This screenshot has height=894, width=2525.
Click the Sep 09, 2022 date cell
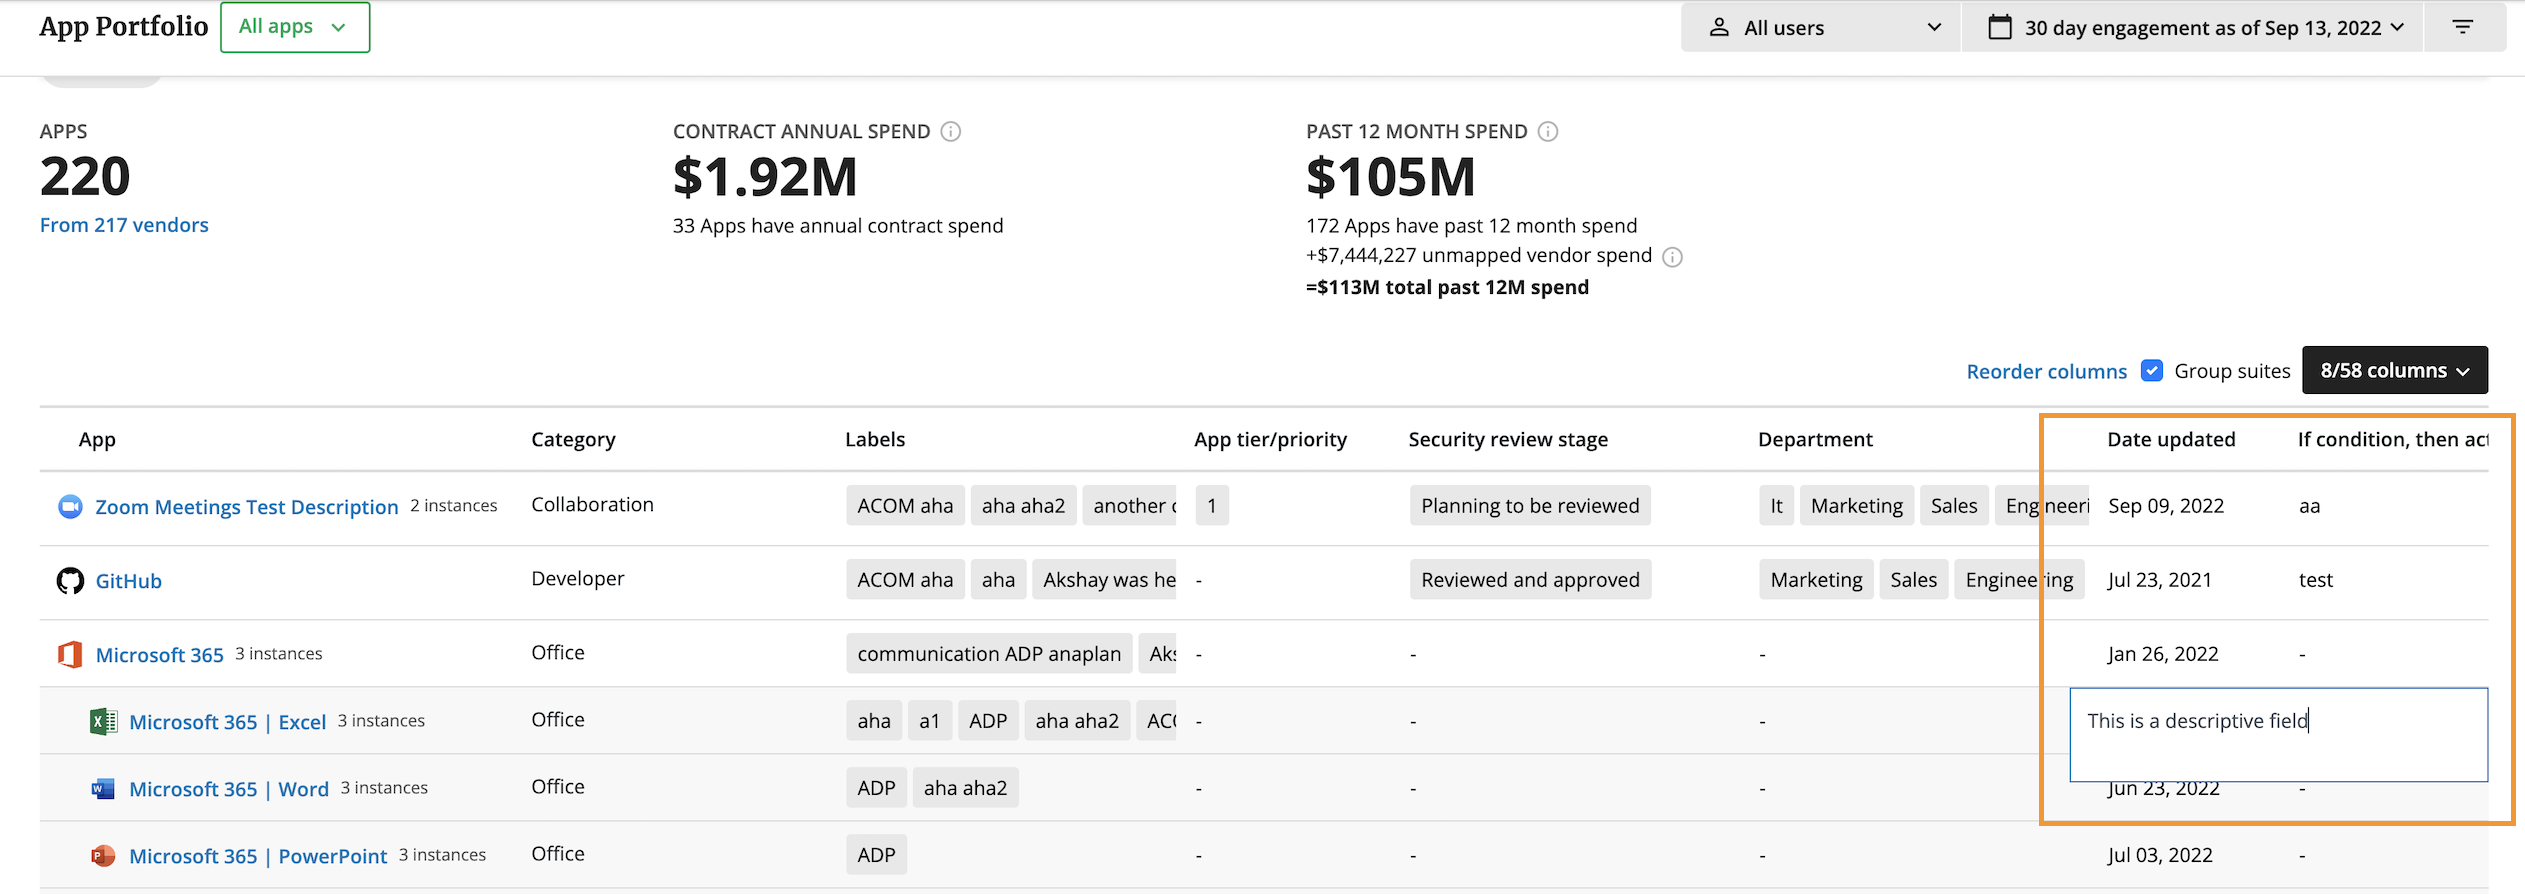tap(2166, 506)
